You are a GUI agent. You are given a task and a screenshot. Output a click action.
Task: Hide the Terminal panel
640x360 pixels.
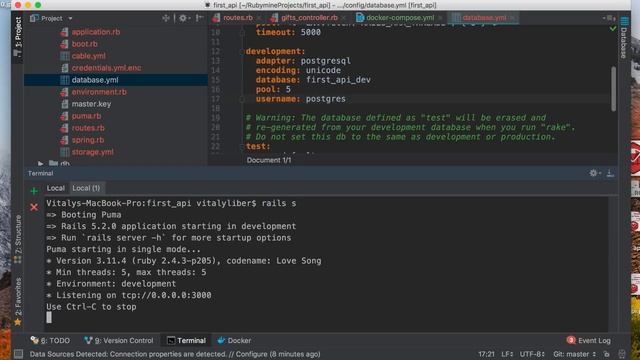pos(610,173)
